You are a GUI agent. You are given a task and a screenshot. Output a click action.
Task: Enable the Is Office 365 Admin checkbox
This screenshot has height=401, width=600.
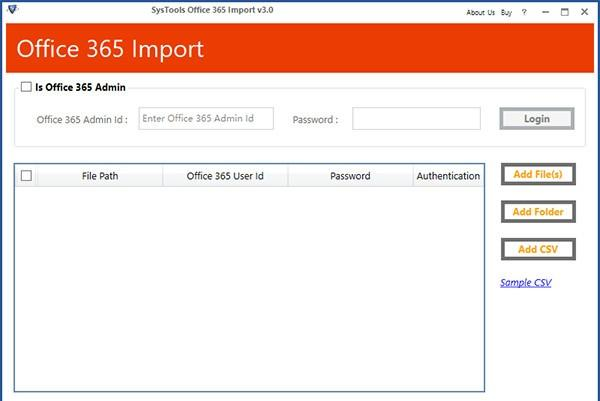click(26, 87)
